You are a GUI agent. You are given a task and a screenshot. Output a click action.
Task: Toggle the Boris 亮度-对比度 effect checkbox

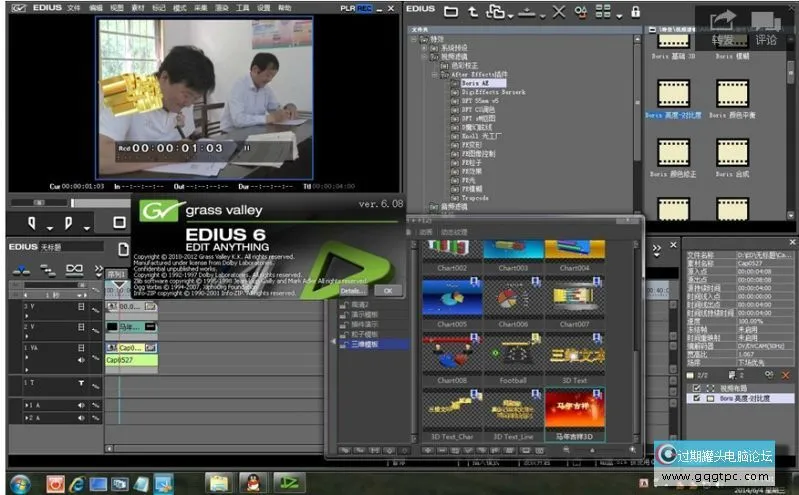pyautogui.click(x=696, y=397)
